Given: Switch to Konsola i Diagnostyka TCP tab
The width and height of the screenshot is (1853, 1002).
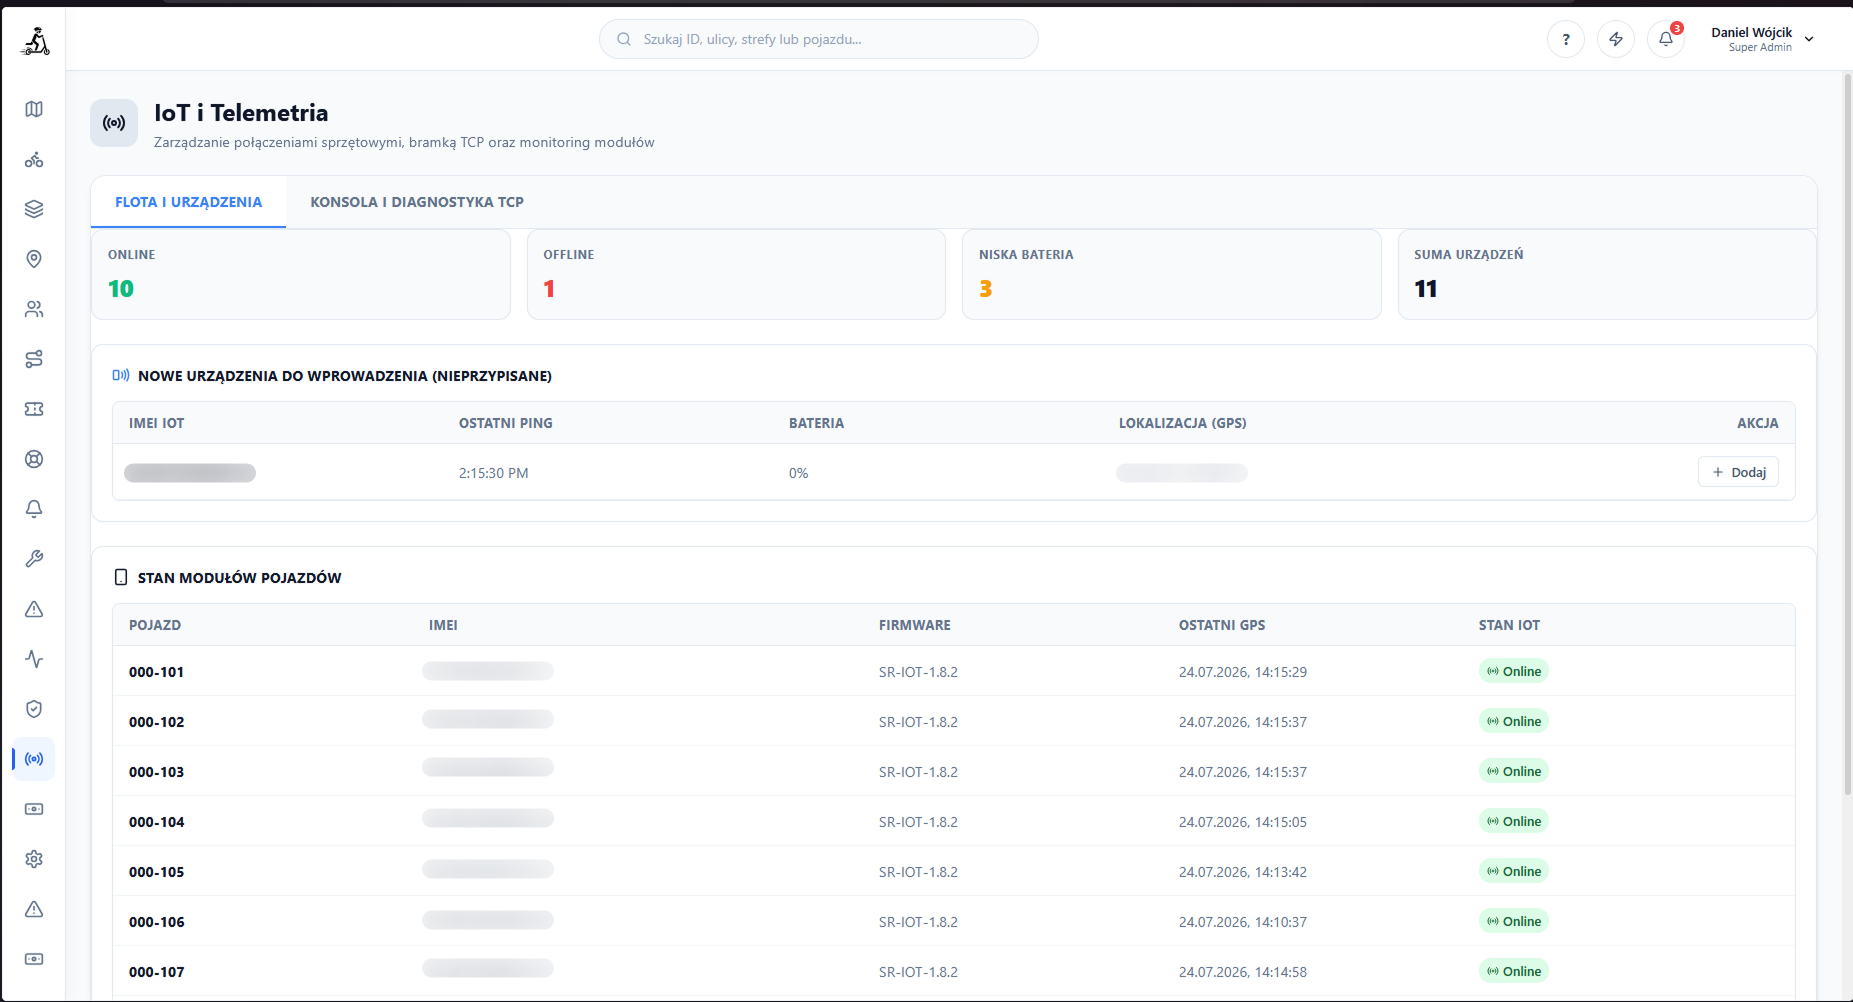Looking at the screenshot, I should tap(417, 202).
